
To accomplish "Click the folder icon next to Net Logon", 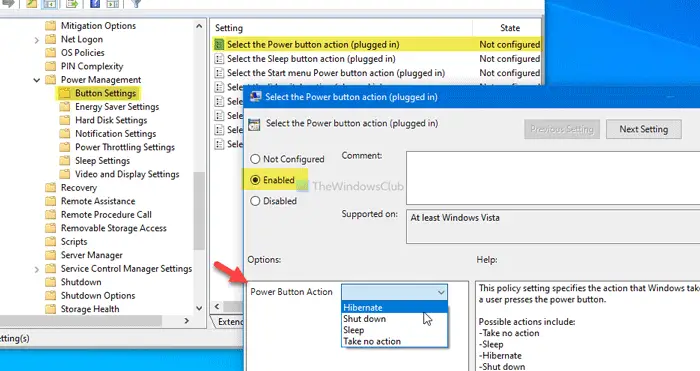I will [50, 39].
